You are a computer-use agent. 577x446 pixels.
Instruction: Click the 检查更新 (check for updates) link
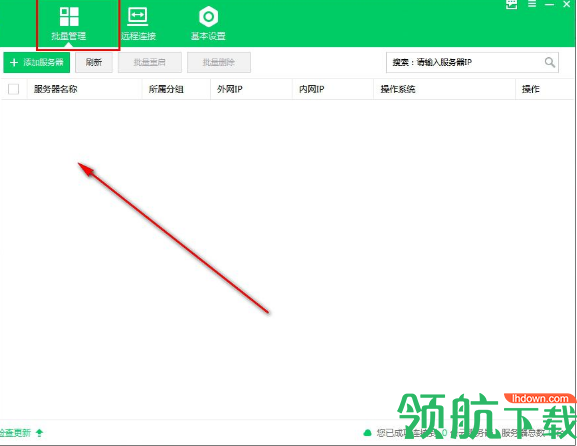[x=15, y=433]
